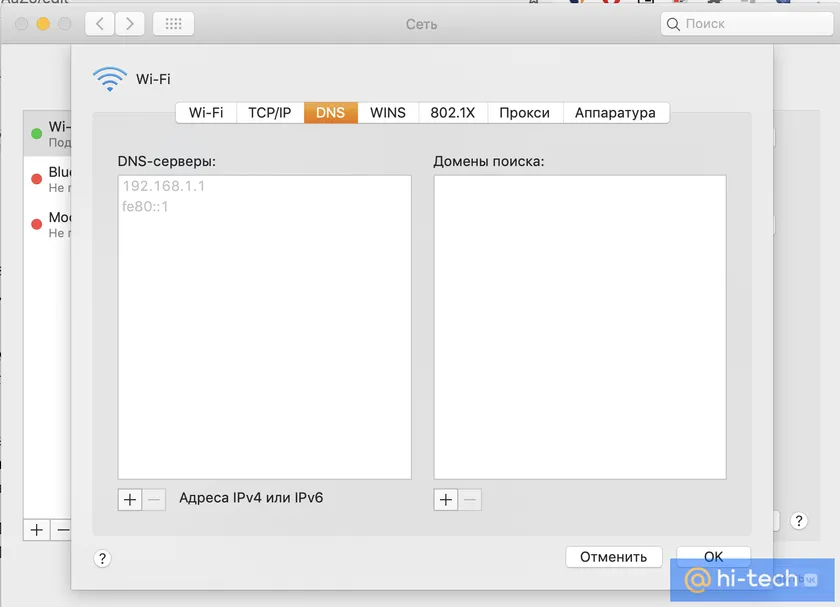Select Bluetooth service in sidebar list
The height and width of the screenshot is (607, 840).
[48, 179]
